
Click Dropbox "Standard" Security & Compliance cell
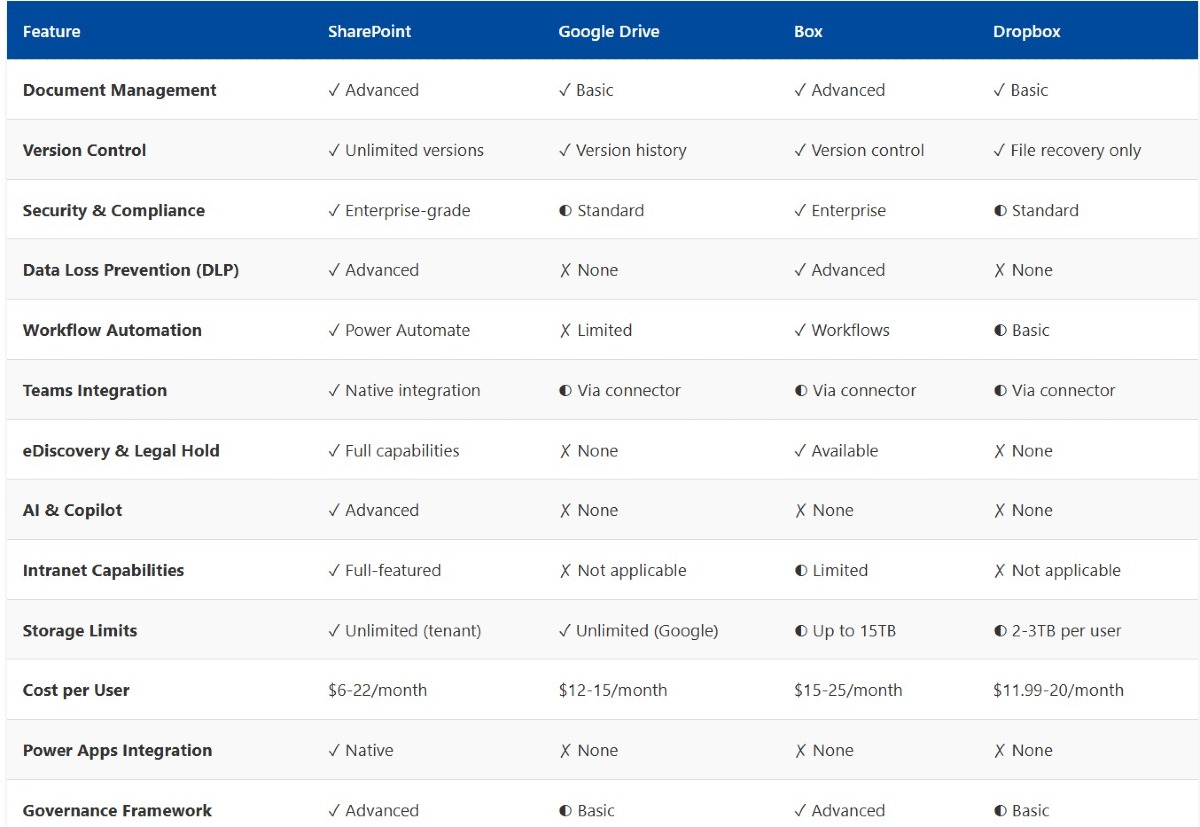click(x=1036, y=210)
